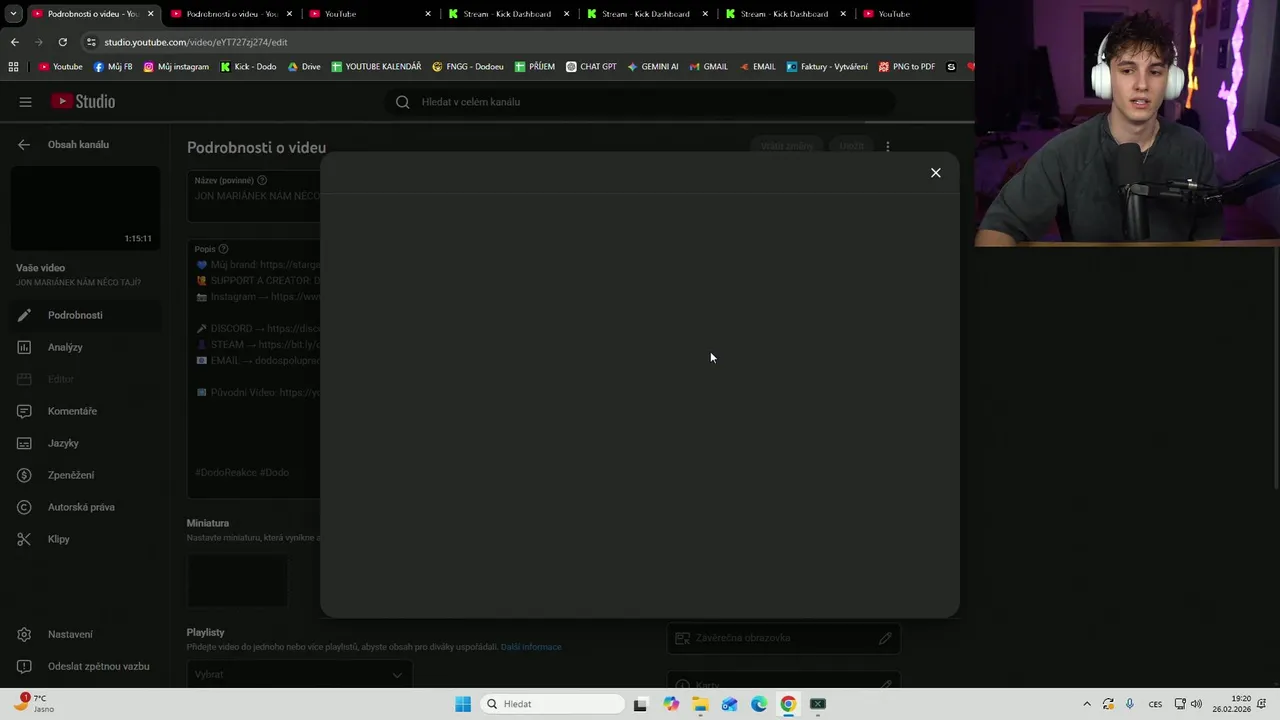Click the Nastavení gear icon

point(25,634)
